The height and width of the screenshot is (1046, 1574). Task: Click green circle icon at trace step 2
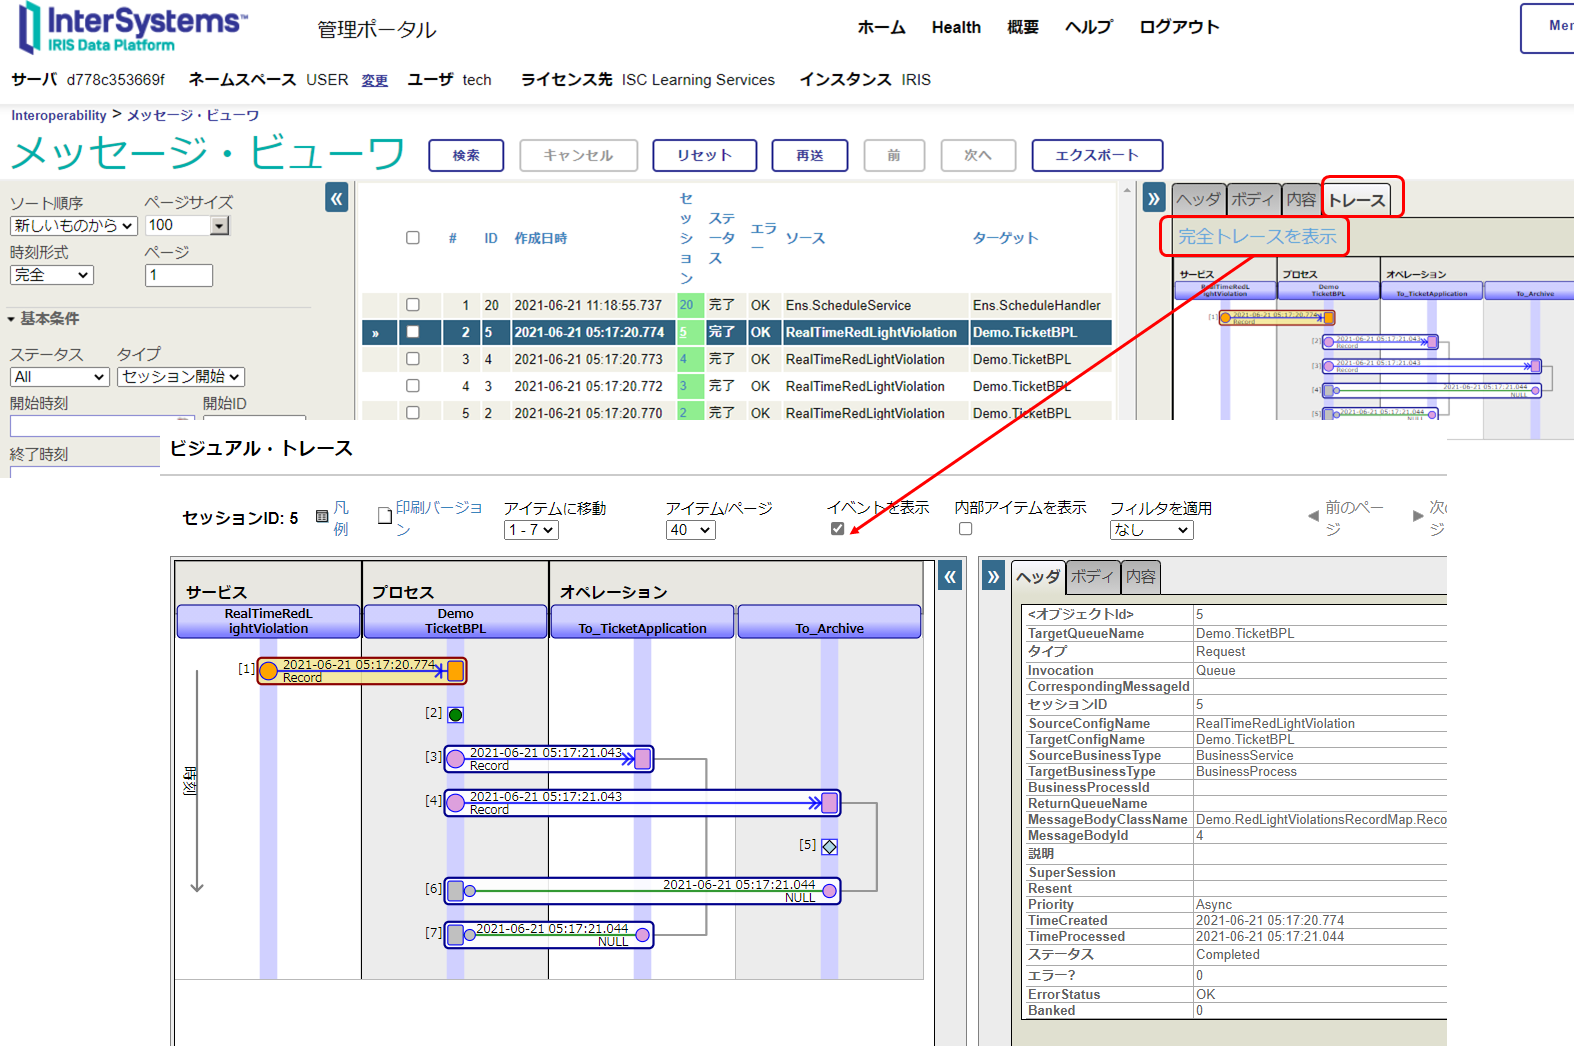pos(456,715)
